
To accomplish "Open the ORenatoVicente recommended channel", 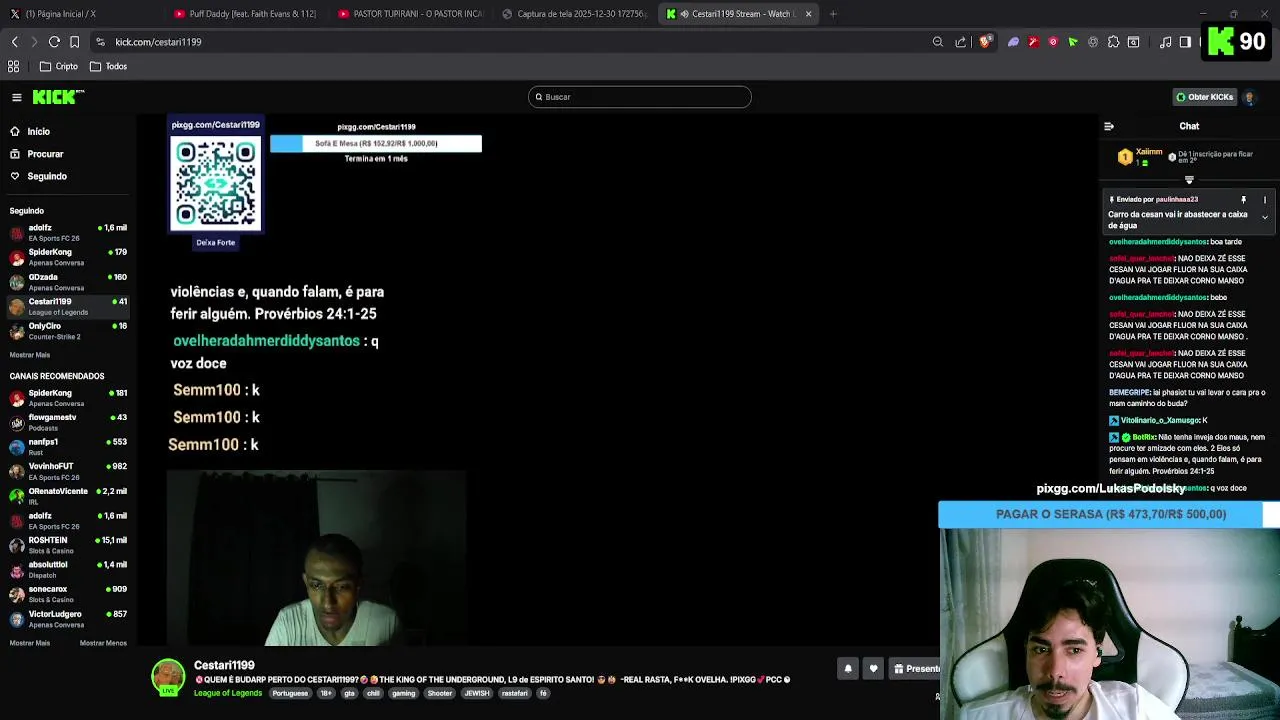I will [x=68, y=496].
